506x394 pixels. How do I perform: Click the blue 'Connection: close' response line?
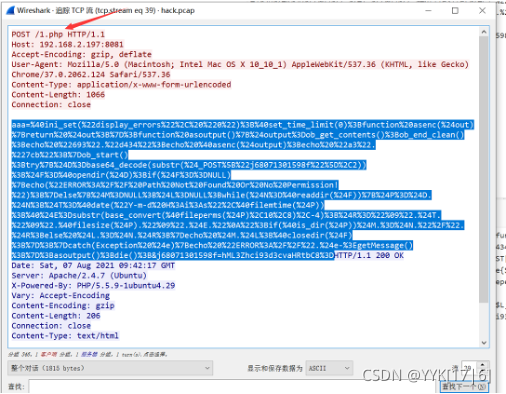pos(51,326)
